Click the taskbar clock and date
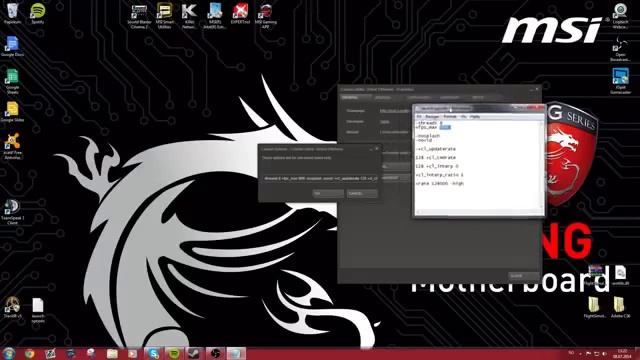Viewport: 640px width, 360px height. pos(622,353)
